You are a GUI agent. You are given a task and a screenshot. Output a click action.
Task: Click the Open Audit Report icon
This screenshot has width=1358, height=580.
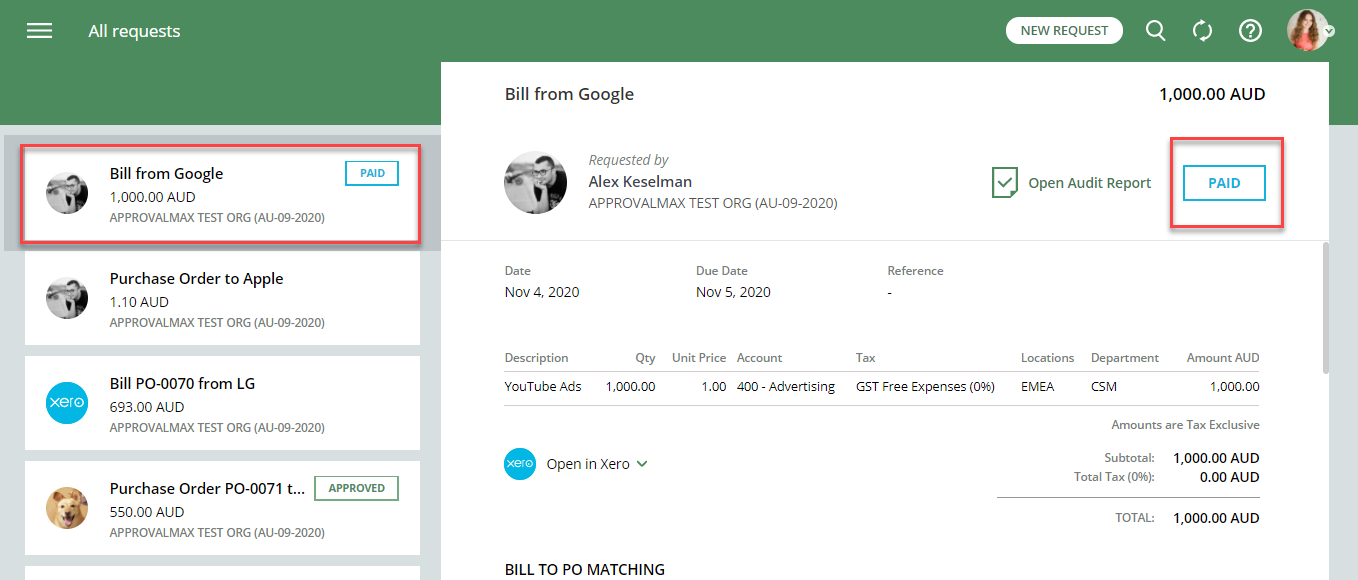coord(1004,183)
